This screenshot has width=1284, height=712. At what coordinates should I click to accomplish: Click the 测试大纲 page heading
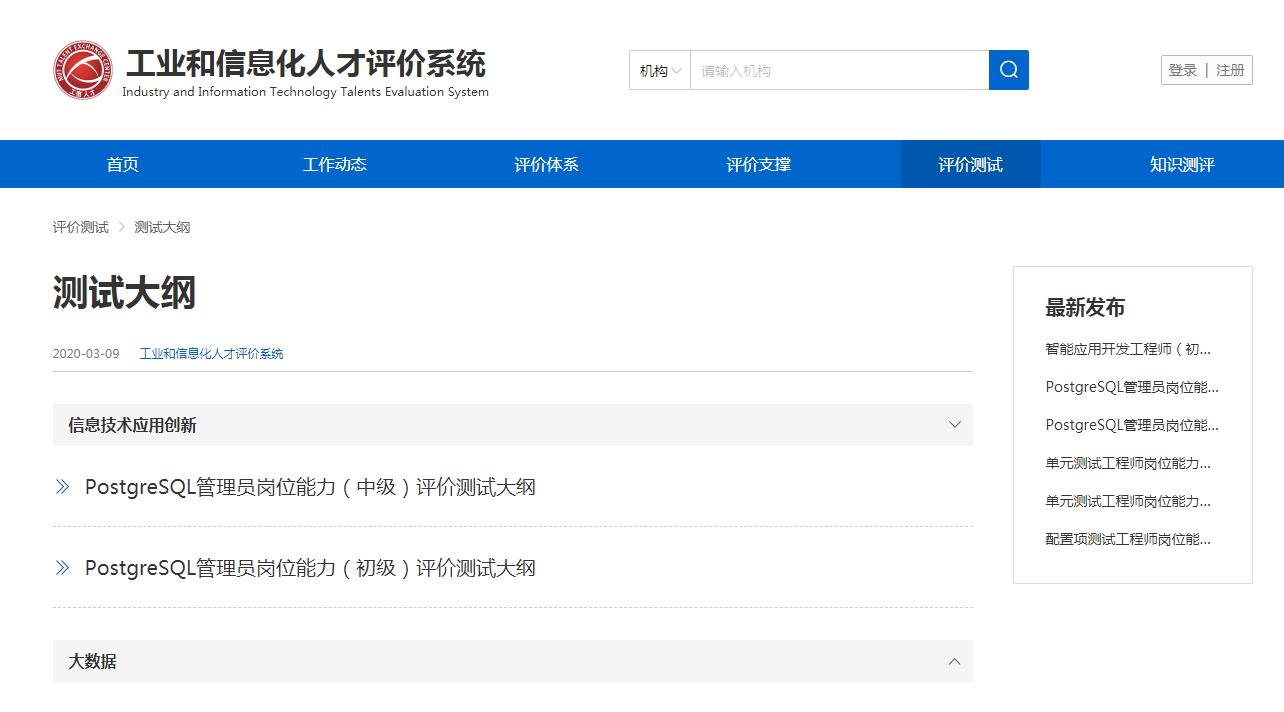(124, 293)
